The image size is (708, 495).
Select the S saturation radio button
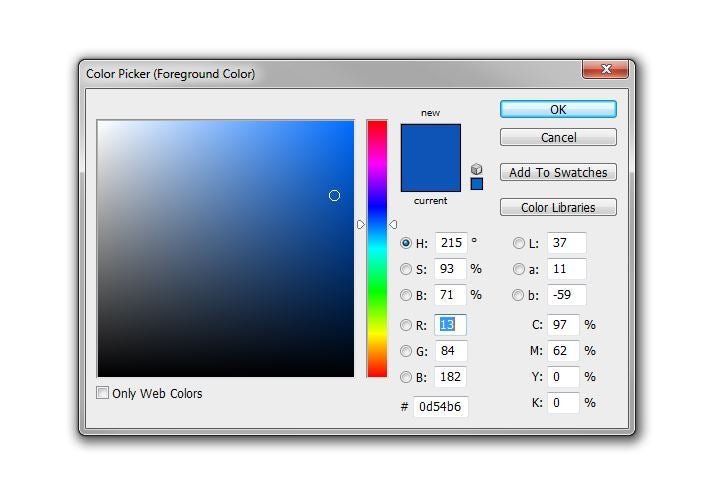pyautogui.click(x=406, y=269)
